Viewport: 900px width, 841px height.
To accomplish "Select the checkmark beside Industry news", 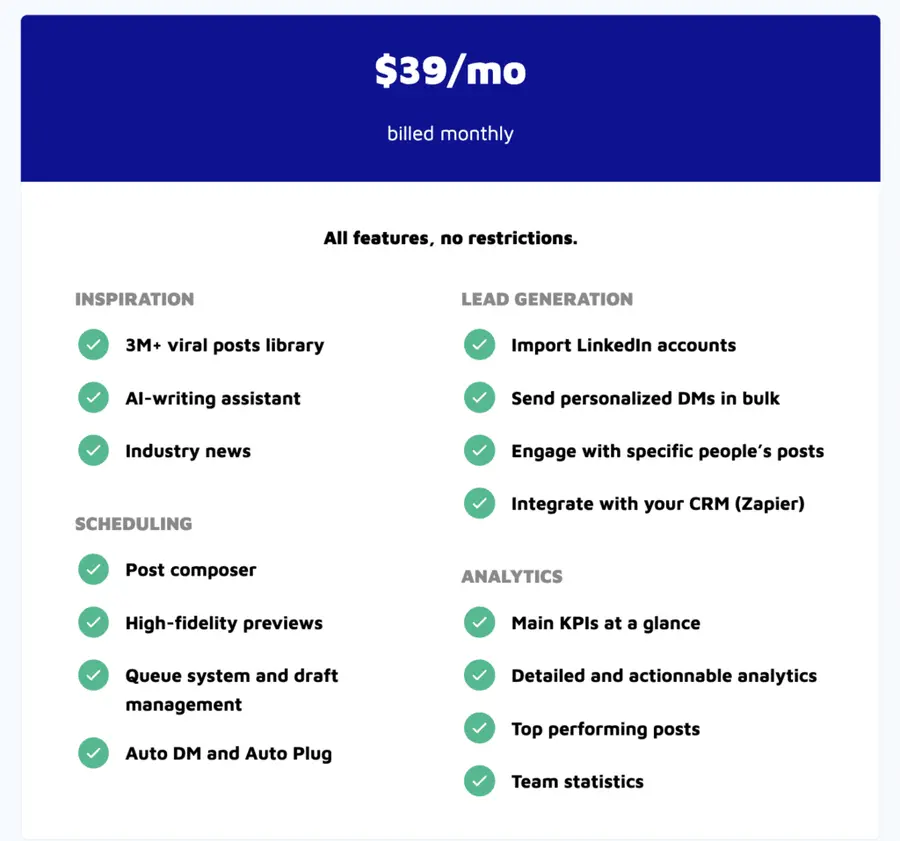I will click(x=94, y=450).
